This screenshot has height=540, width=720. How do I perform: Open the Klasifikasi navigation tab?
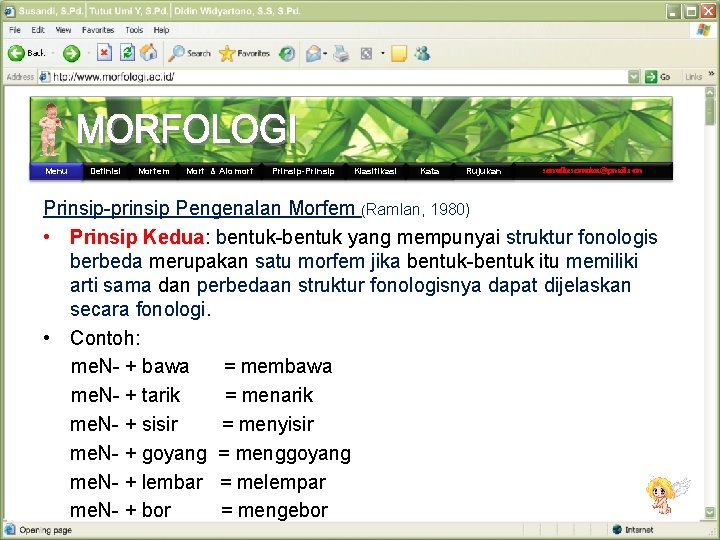click(375, 171)
